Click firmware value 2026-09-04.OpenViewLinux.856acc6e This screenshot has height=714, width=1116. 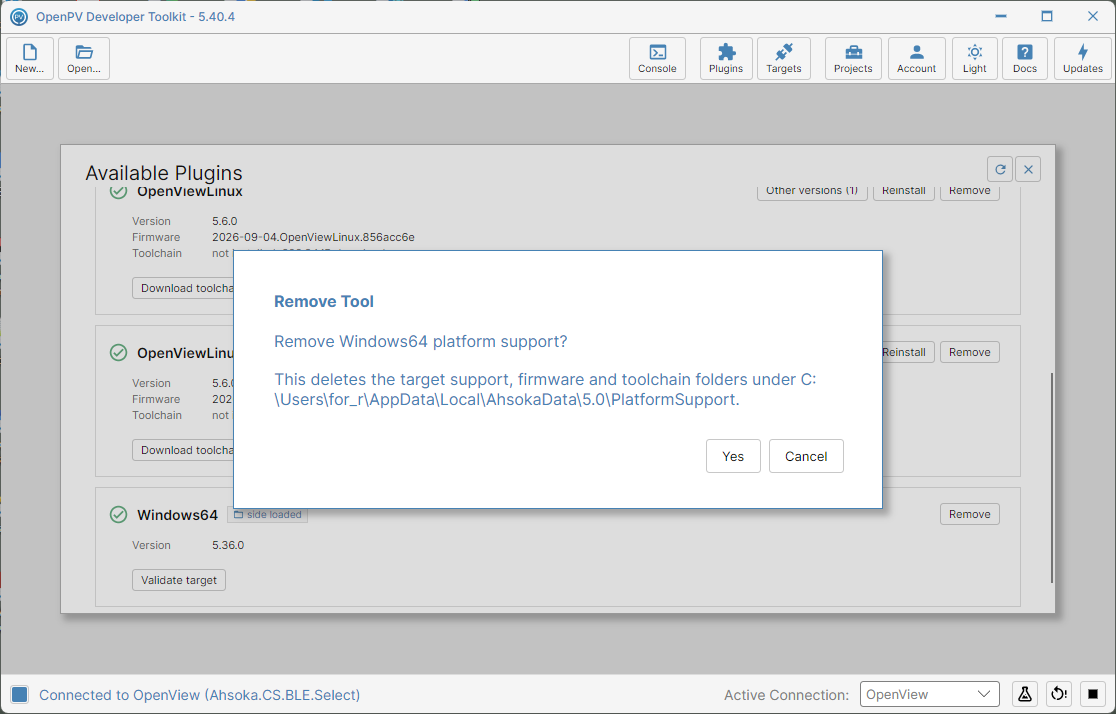[x=313, y=237]
